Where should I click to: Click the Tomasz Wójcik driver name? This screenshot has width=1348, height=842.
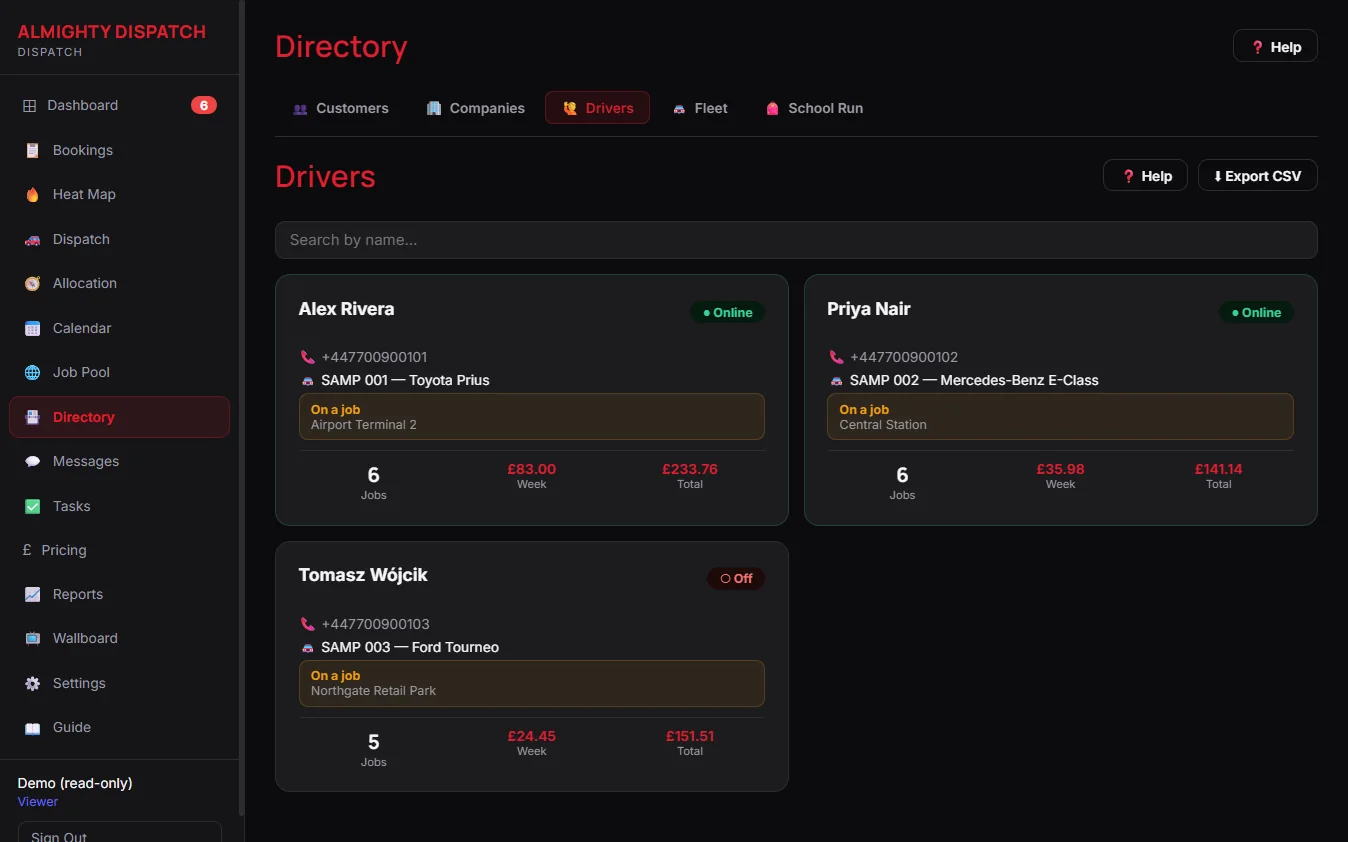(x=363, y=575)
